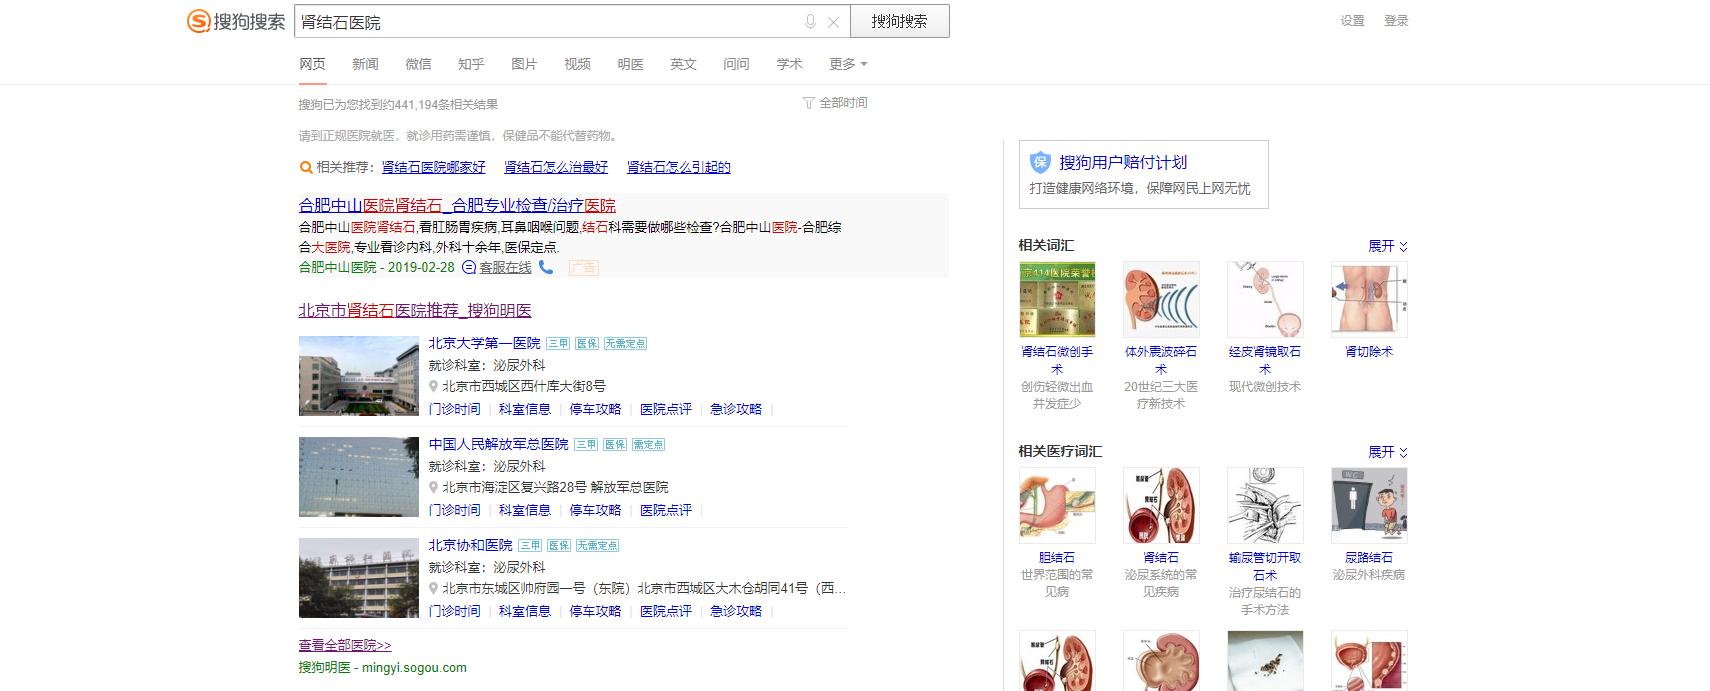This screenshot has width=1710, height=691.
Task: Switch to the 图片 tab
Action: point(524,64)
